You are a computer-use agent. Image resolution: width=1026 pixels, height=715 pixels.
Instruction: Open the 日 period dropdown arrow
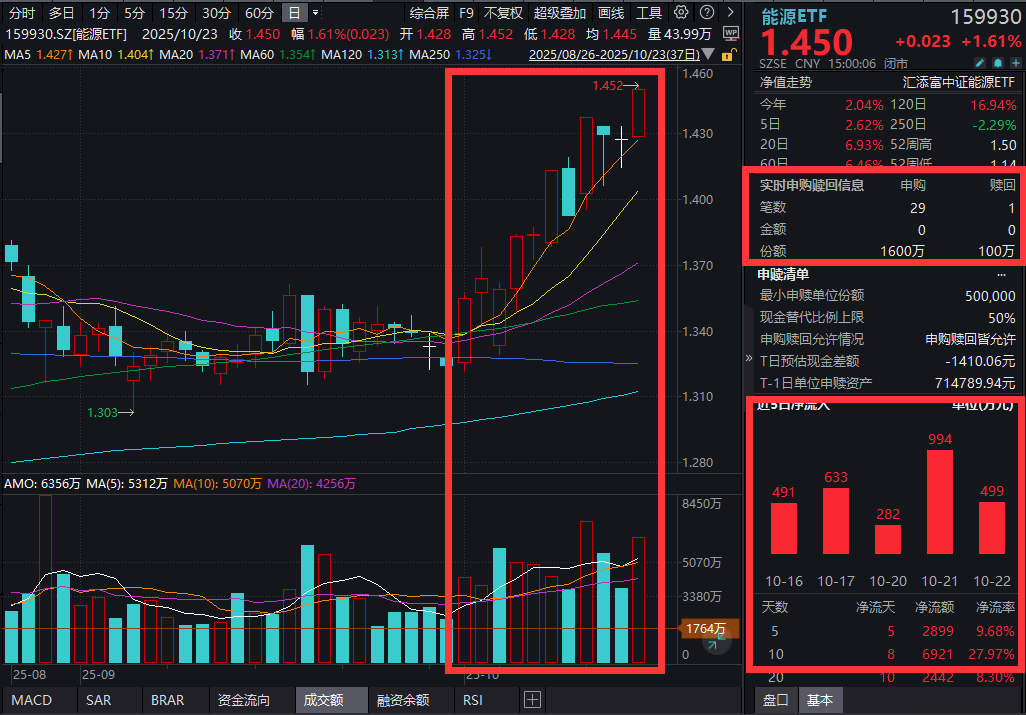tap(315, 13)
